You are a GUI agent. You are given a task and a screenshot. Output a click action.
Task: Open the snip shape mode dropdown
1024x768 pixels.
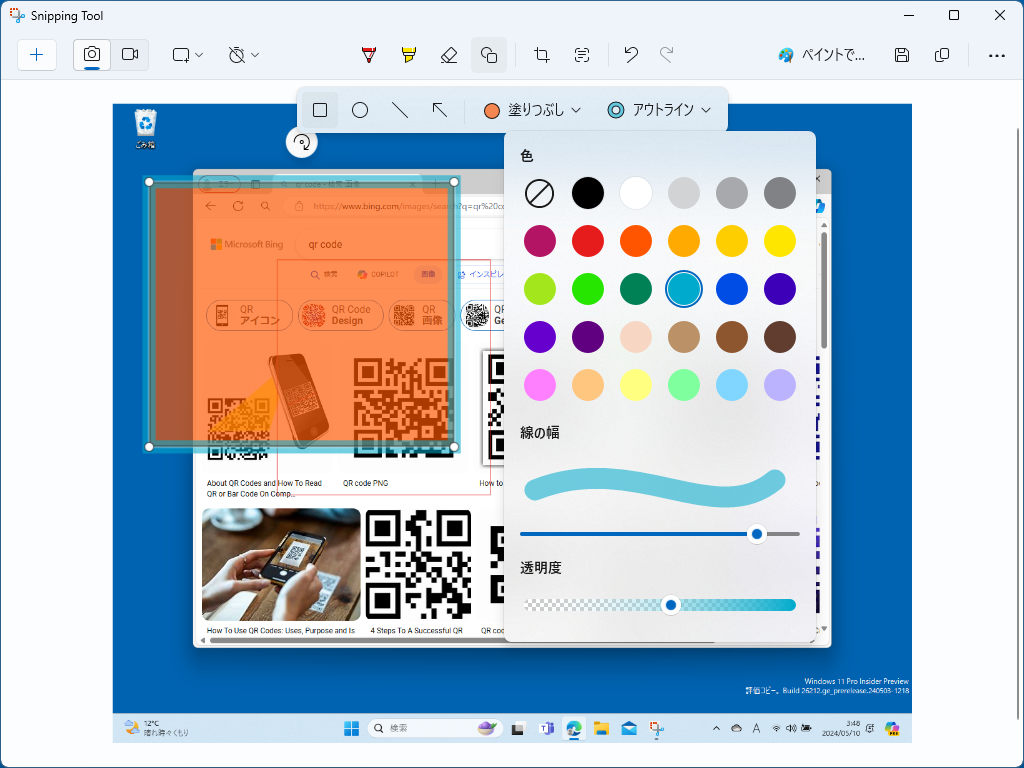(187, 55)
